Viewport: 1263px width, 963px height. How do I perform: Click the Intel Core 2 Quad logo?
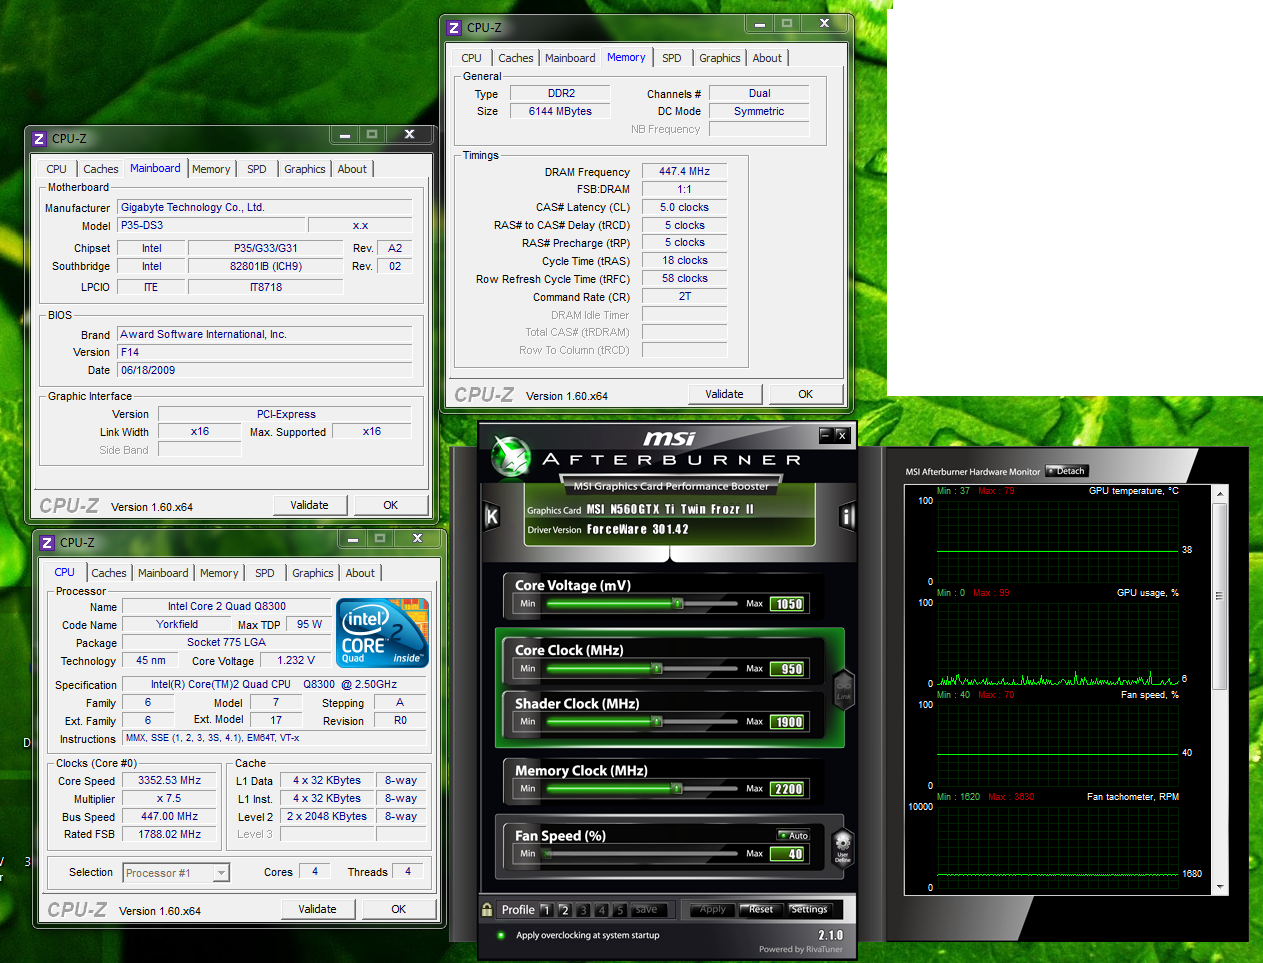tap(383, 632)
